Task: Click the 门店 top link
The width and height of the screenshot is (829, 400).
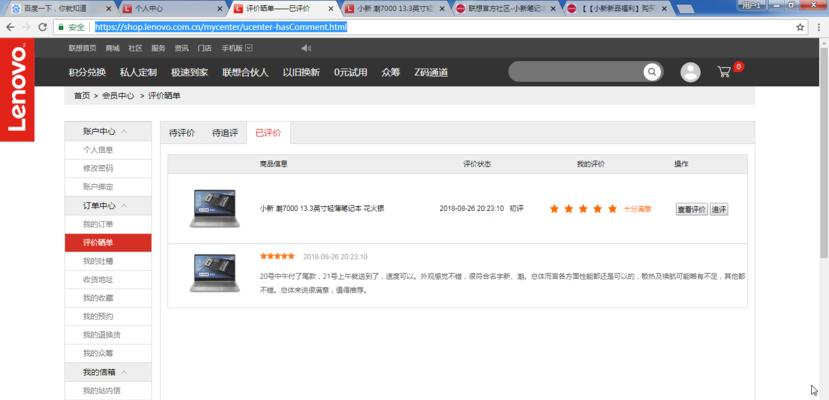Action: pos(205,48)
